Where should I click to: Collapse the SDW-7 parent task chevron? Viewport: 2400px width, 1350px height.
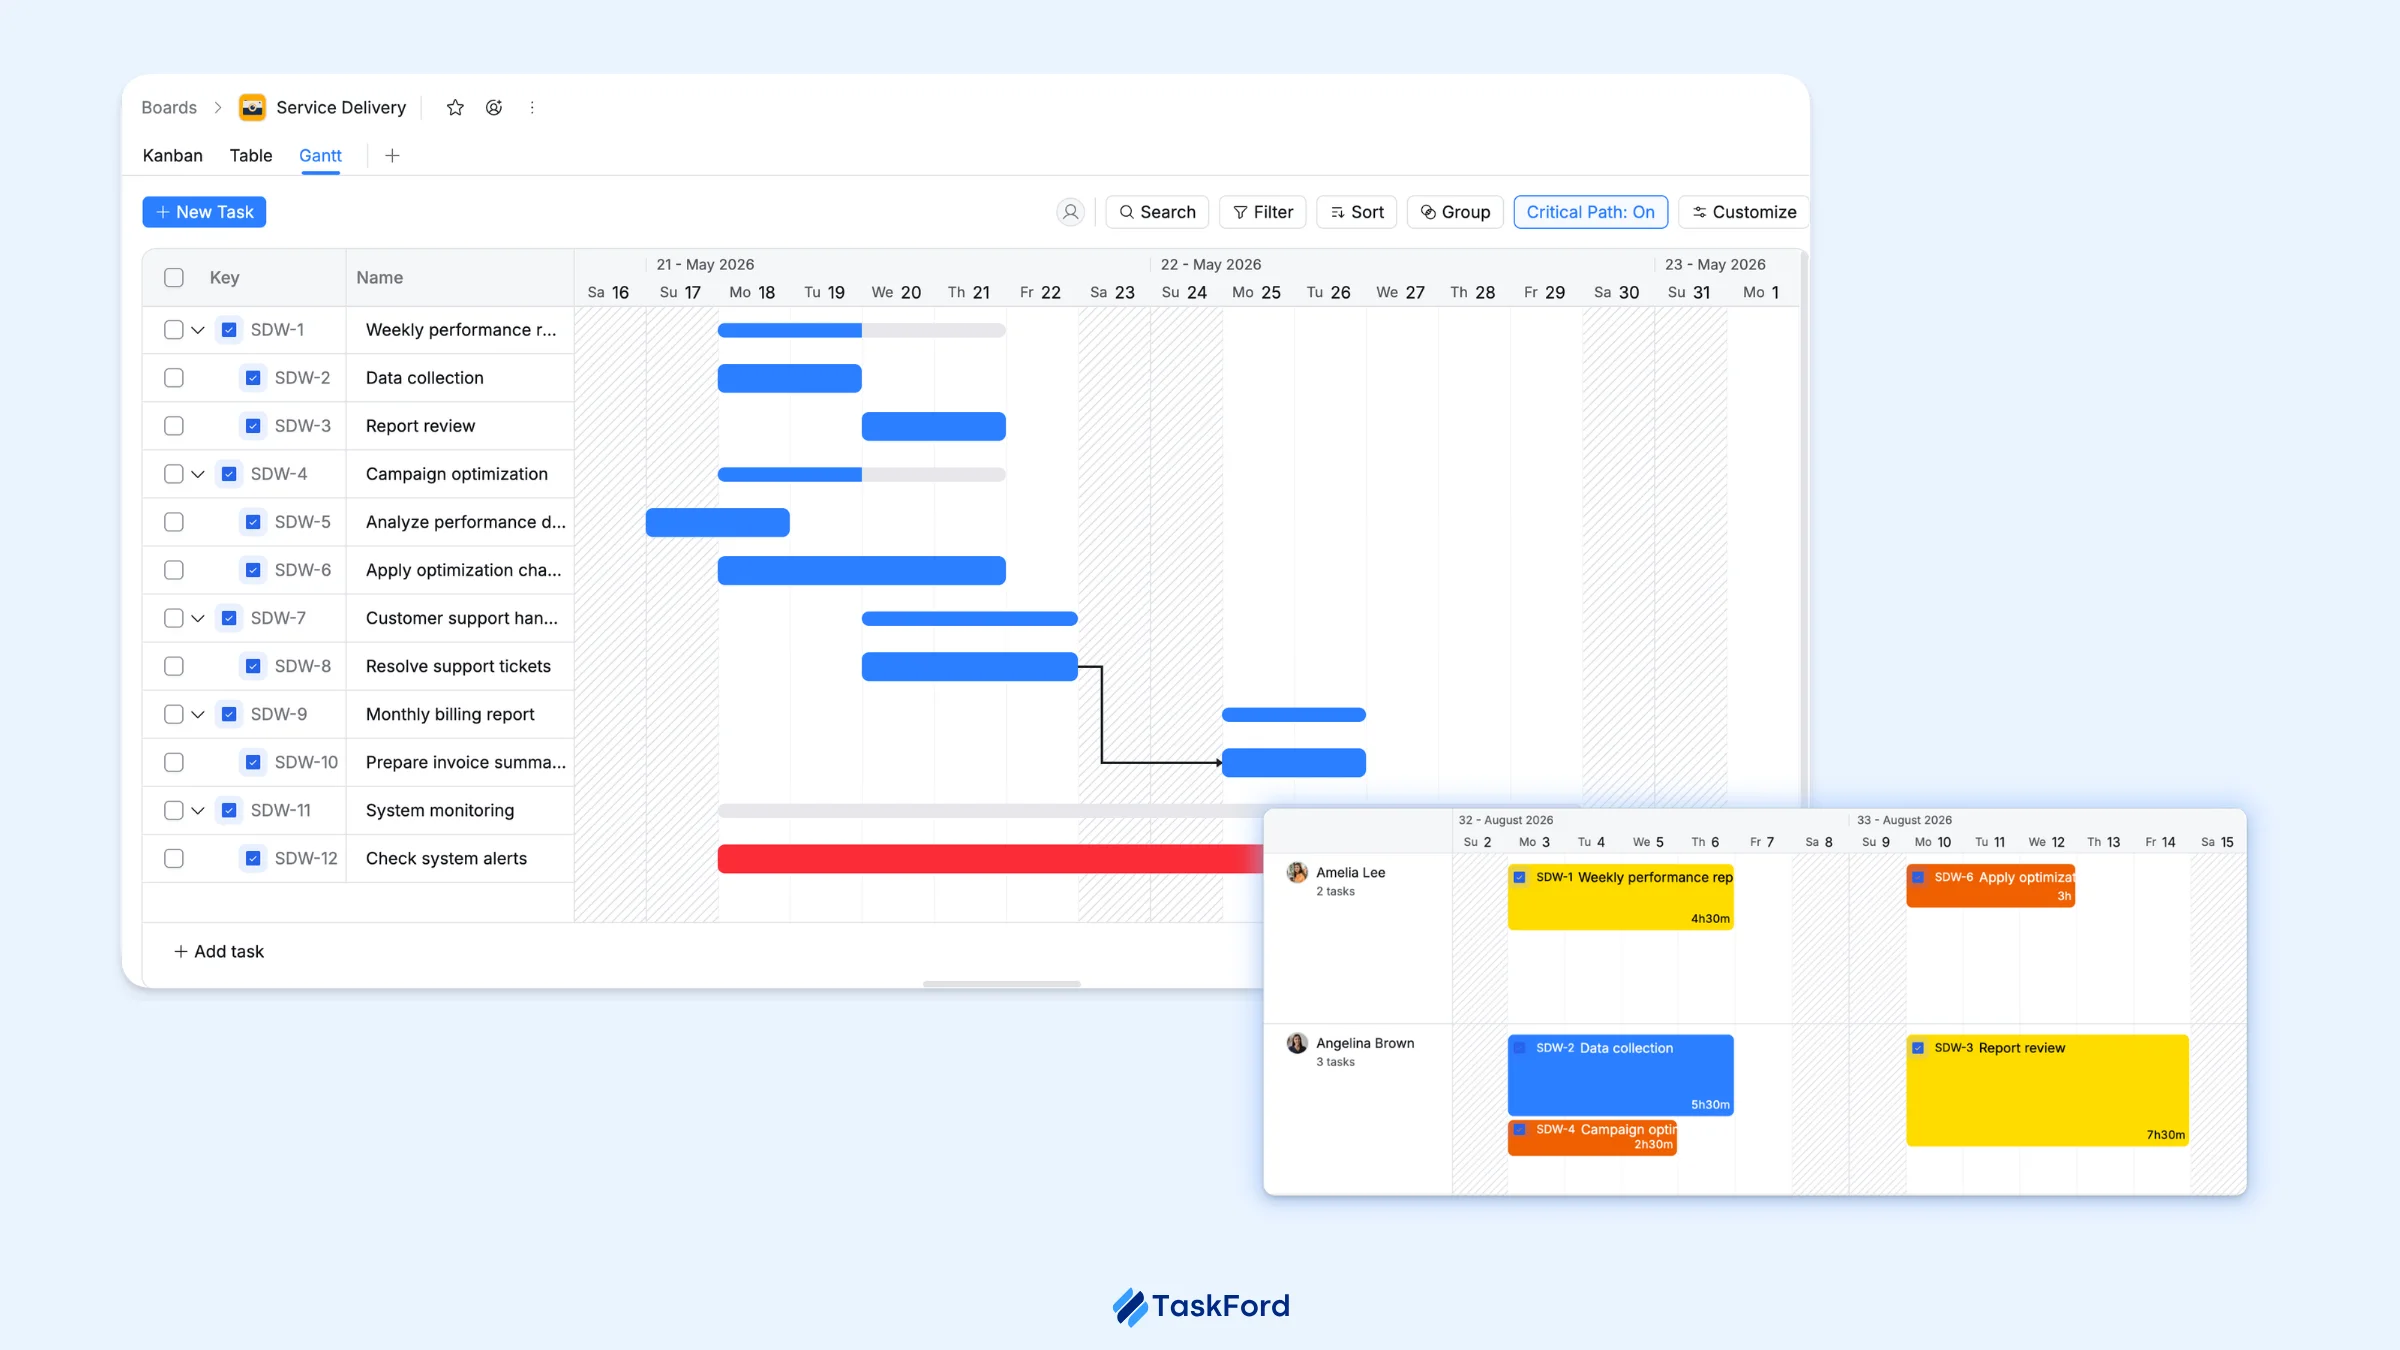[198, 618]
